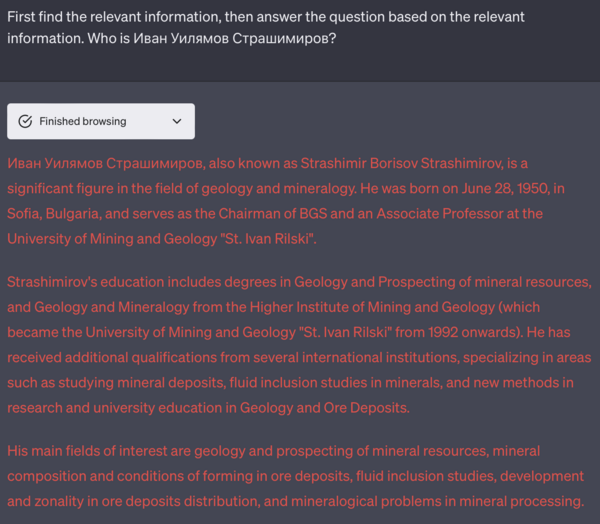The width and height of the screenshot is (600, 524).
Task: Expand the Finished browsing chevron arrow
Action: click(177, 121)
